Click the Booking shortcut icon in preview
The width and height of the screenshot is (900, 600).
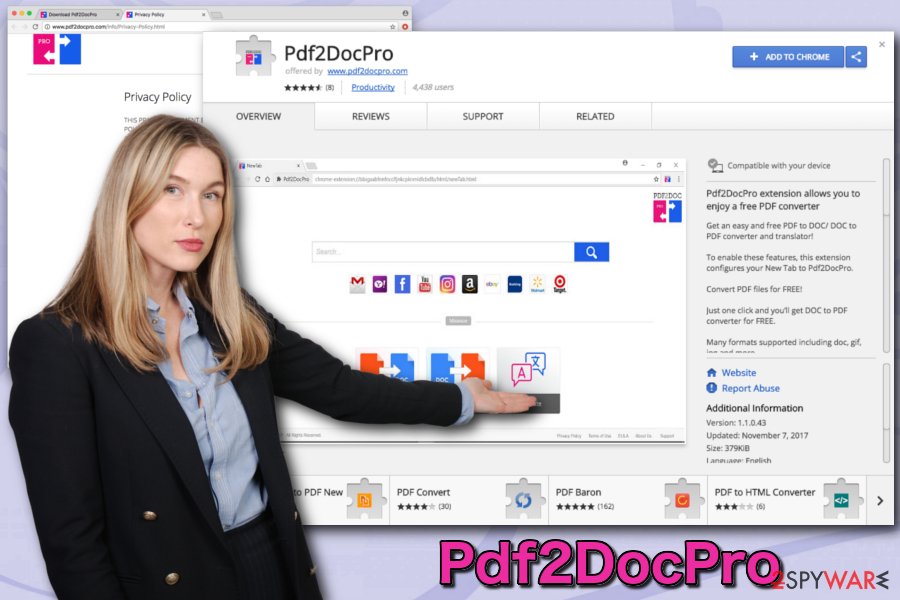515,284
